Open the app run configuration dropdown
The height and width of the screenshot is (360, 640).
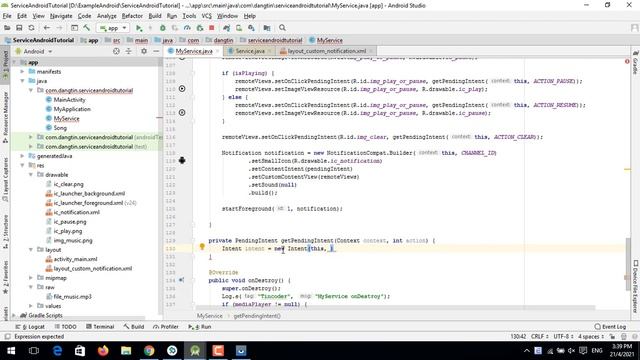point(113,28)
